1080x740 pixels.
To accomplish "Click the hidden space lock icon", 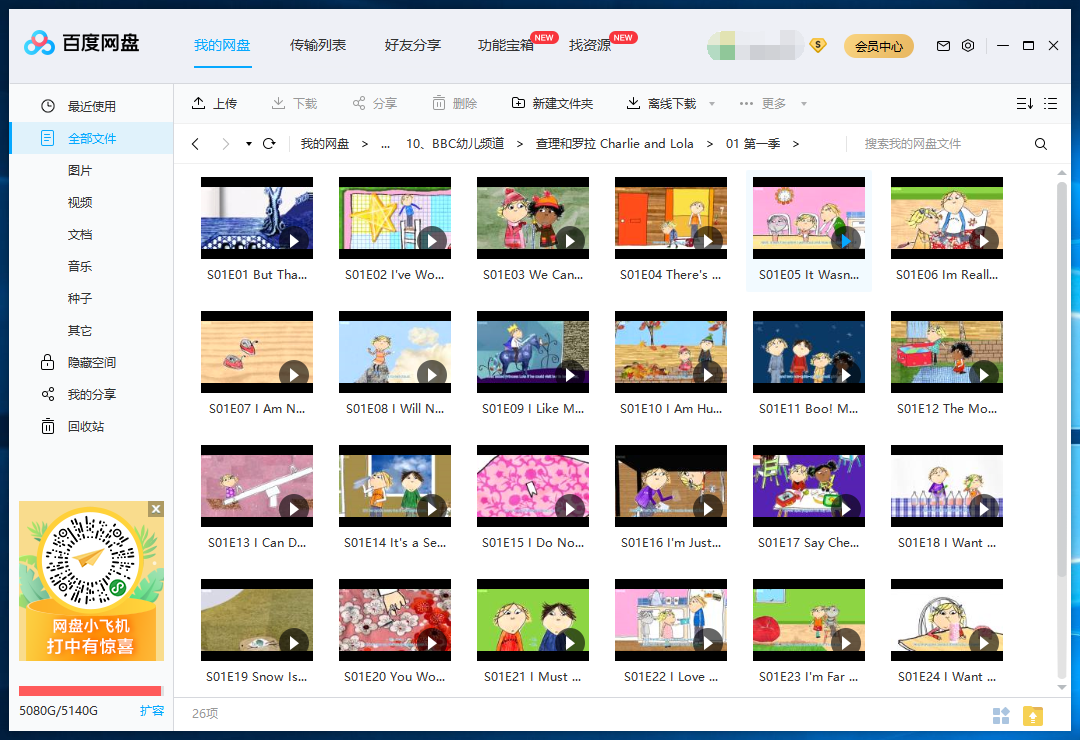I will pyautogui.click(x=48, y=362).
